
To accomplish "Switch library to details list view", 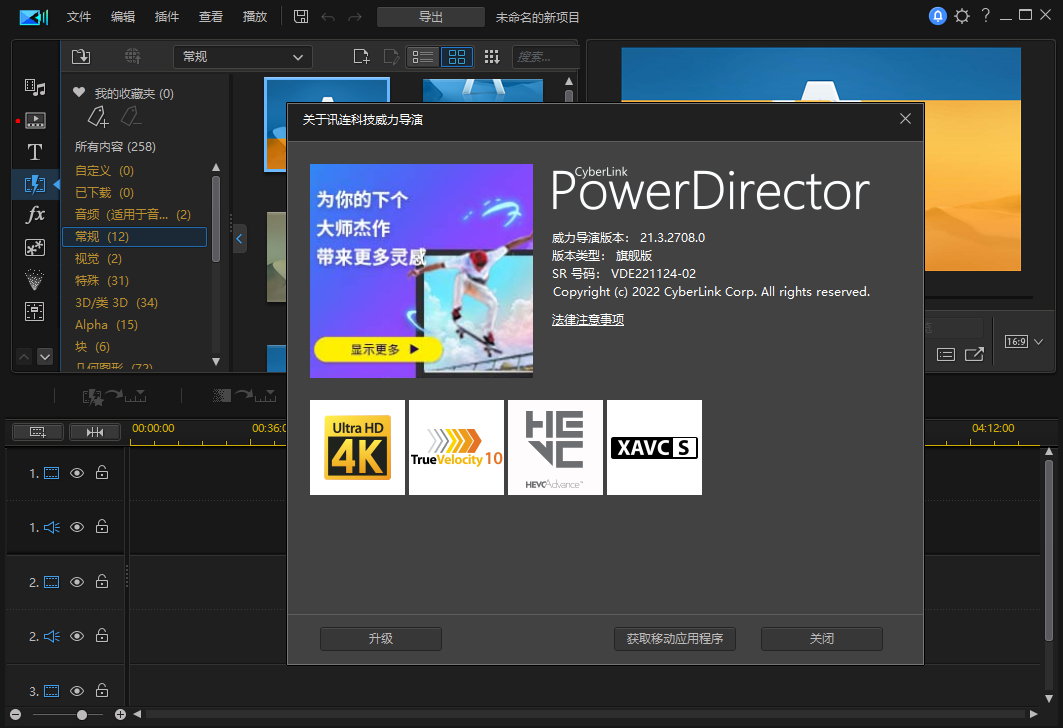I will (423, 57).
